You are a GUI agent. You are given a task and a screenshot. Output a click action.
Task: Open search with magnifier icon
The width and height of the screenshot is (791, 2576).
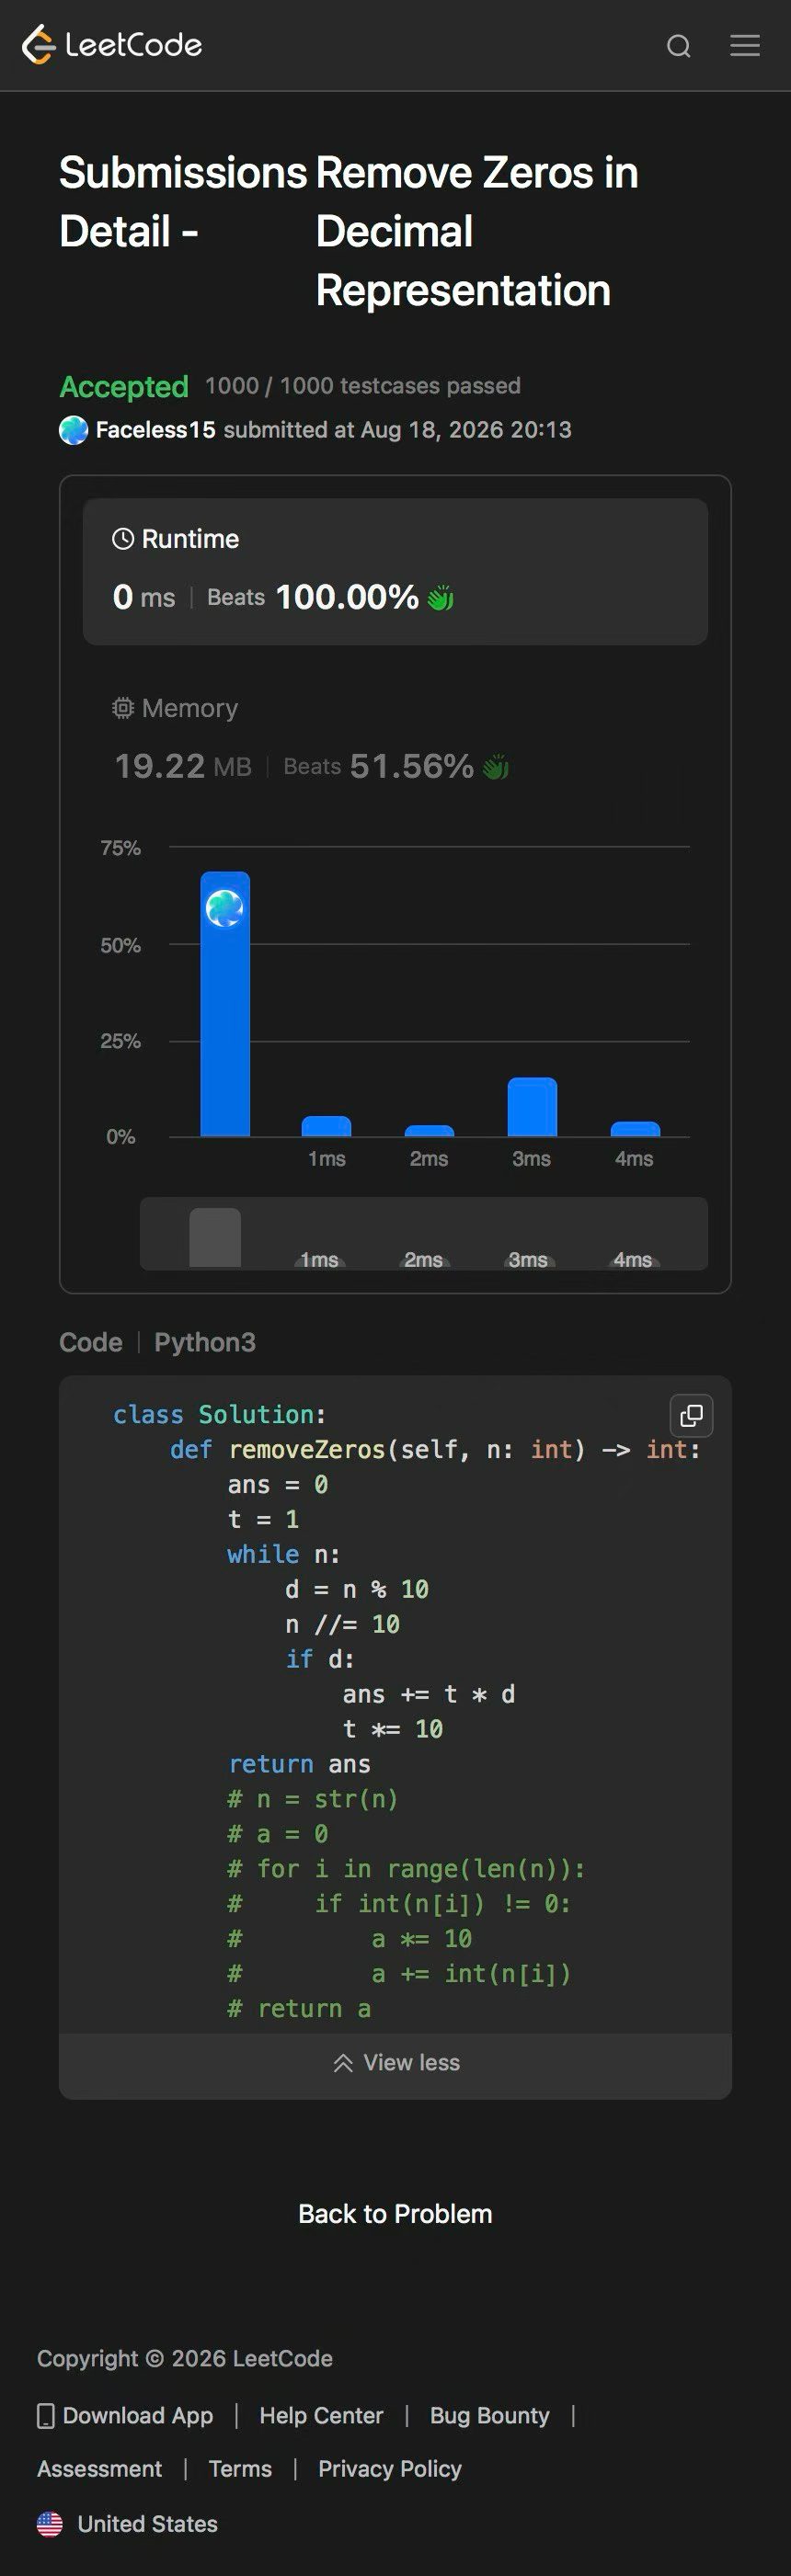click(x=679, y=46)
